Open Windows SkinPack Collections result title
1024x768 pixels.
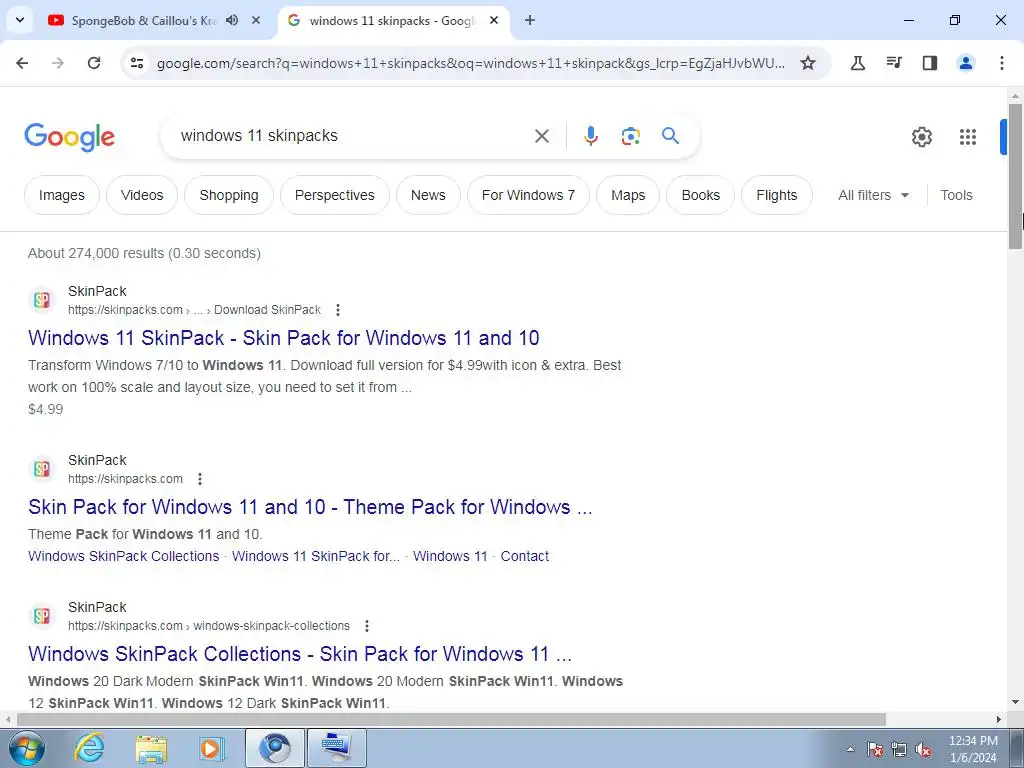[300, 654]
